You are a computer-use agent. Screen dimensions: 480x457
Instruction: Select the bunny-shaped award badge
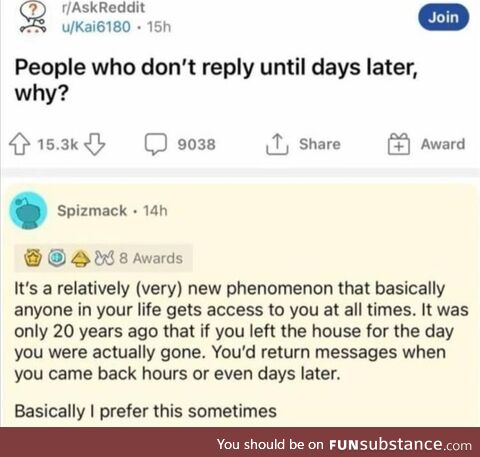(104, 258)
